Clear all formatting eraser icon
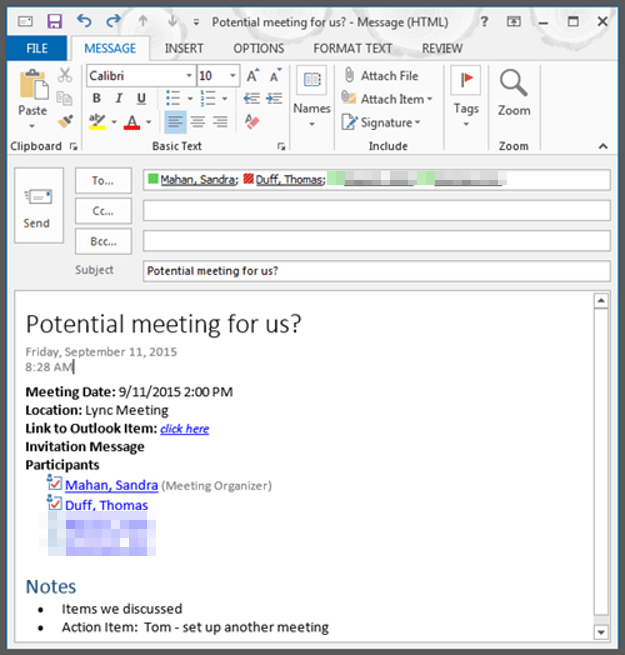 click(x=252, y=122)
